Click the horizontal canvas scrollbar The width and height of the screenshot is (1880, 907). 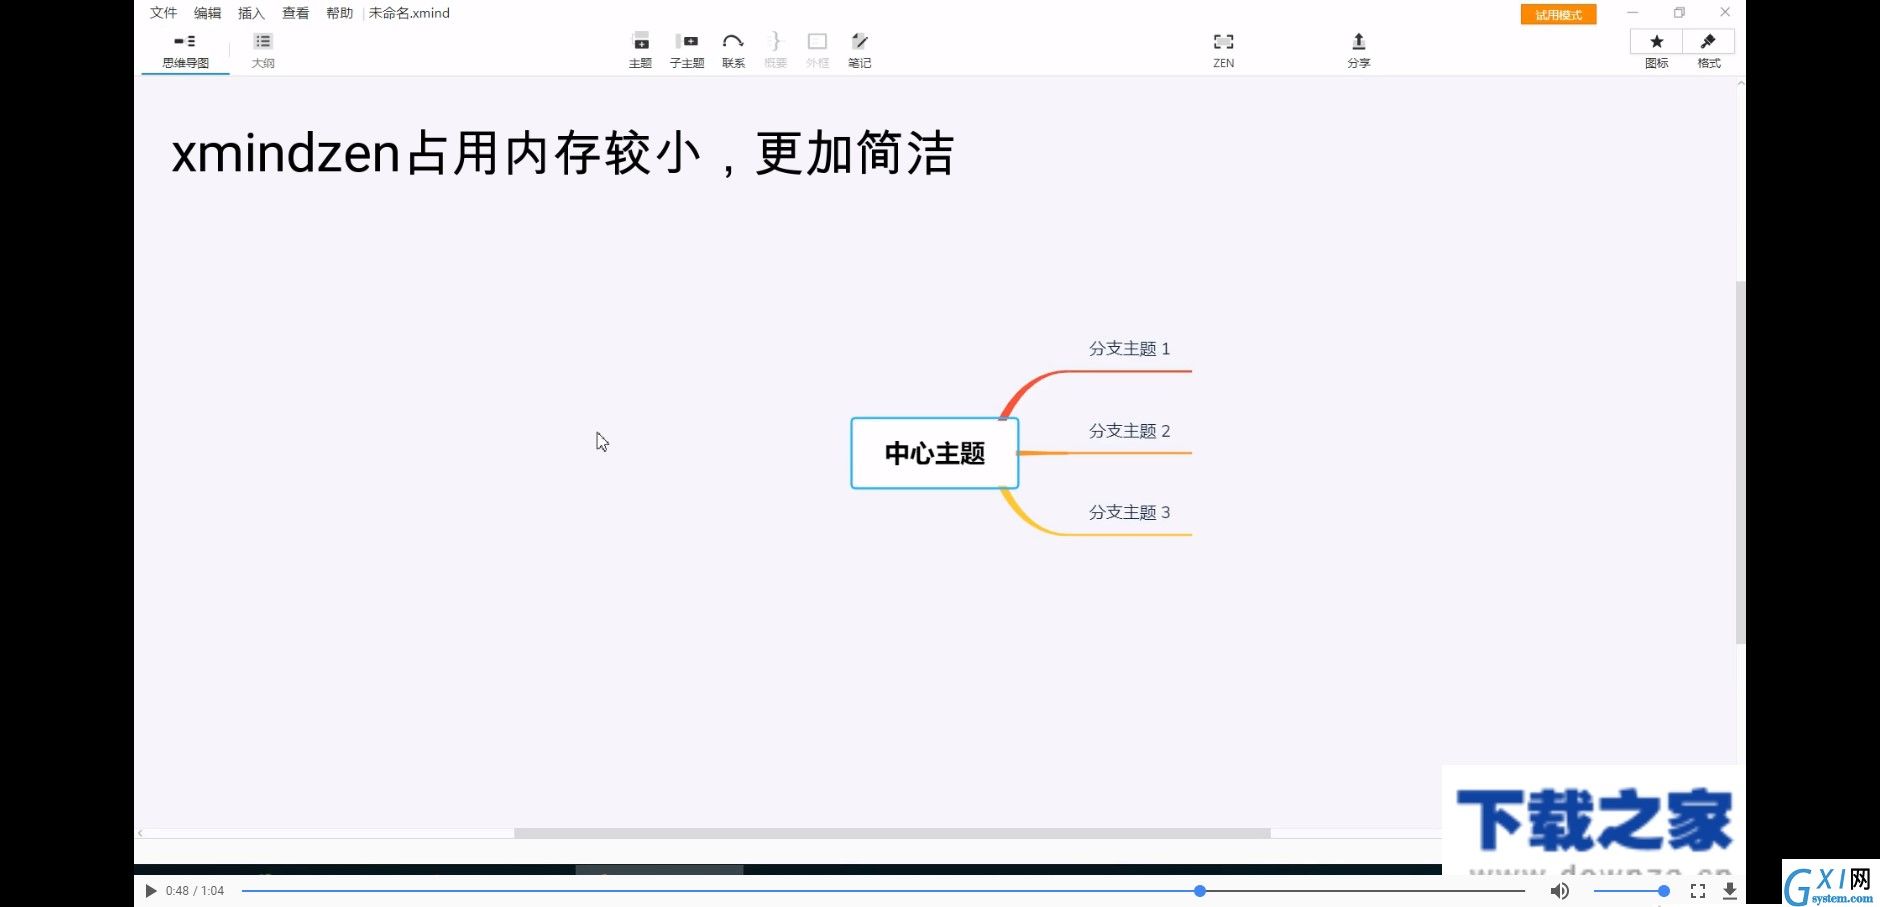[892, 833]
